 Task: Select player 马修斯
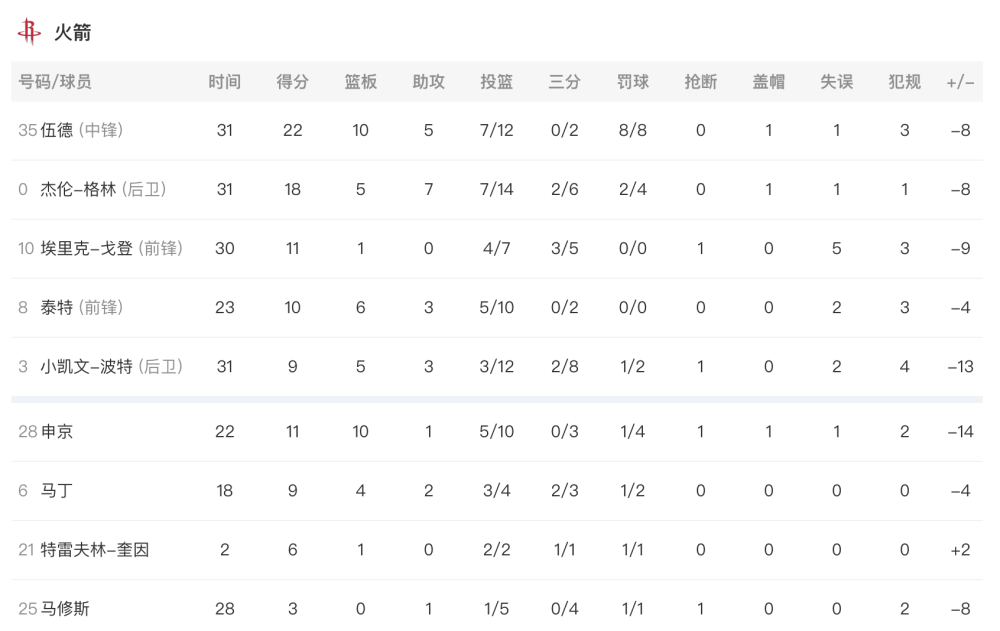65,609
